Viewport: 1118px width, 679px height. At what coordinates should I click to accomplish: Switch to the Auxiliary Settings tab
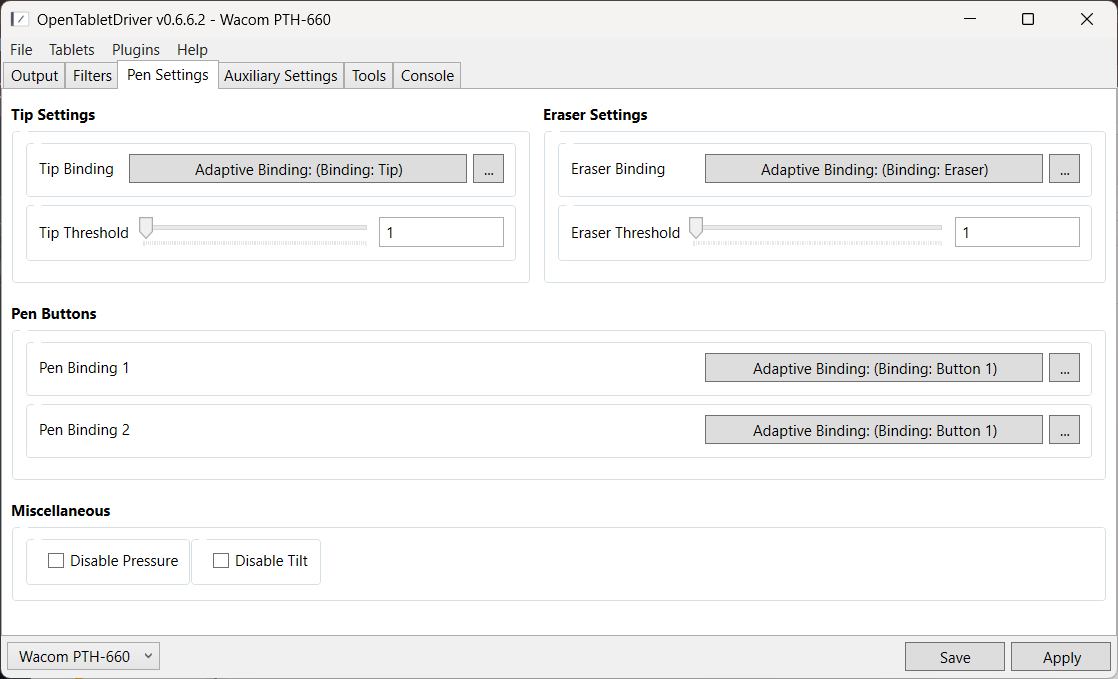coord(281,76)
